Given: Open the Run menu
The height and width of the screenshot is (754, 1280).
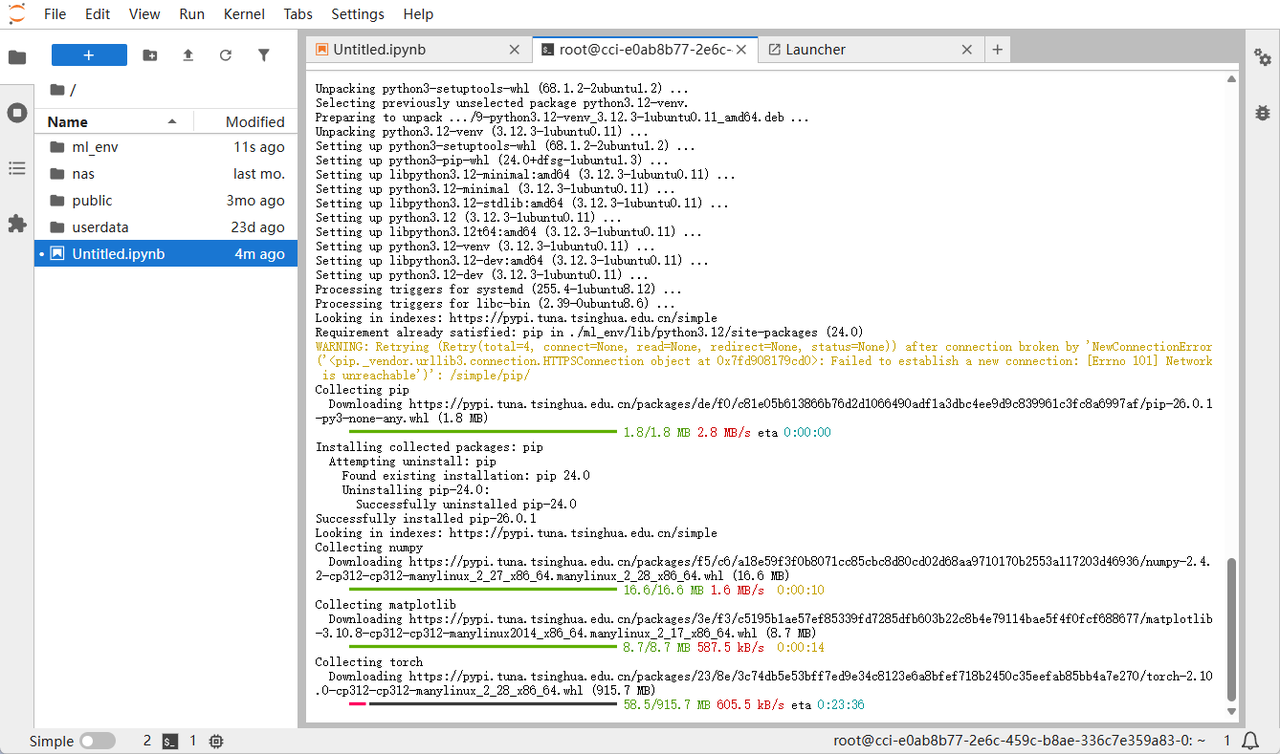Looking at the screenshot, I should coord(192,14).
